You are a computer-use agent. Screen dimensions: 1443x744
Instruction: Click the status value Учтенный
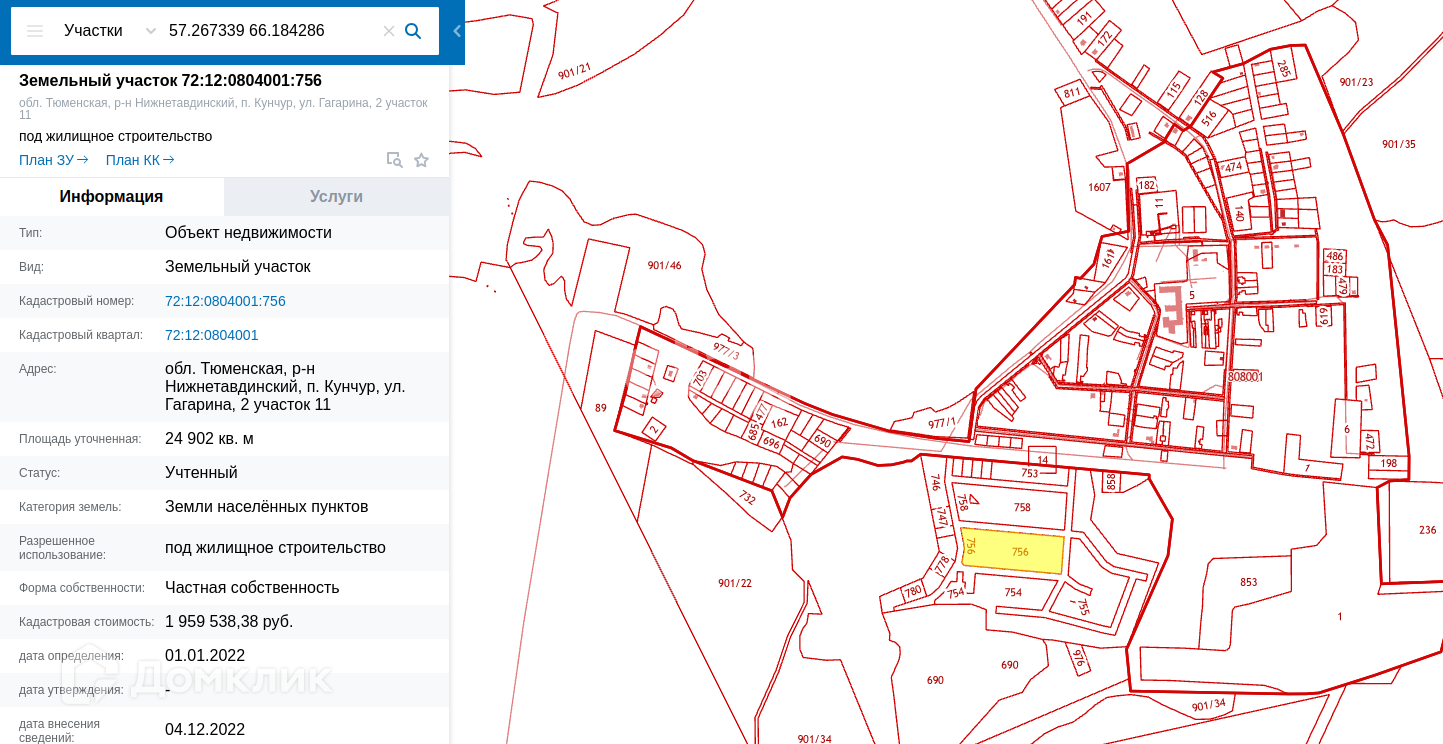pyautogui.click(x=201, y=473)
